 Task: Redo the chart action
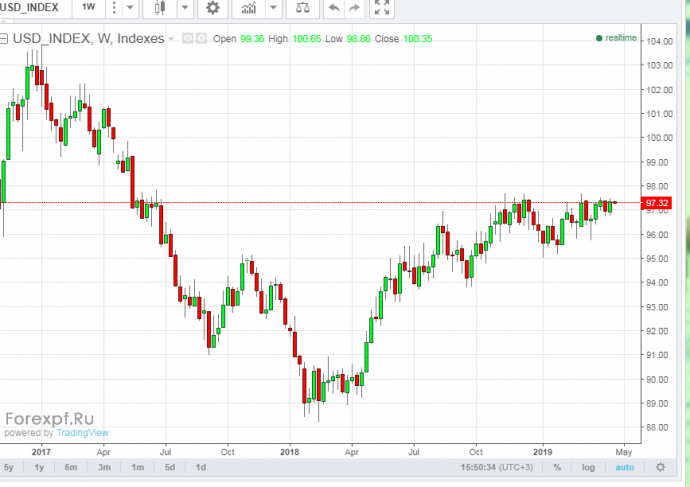click(x=353, y=8)
